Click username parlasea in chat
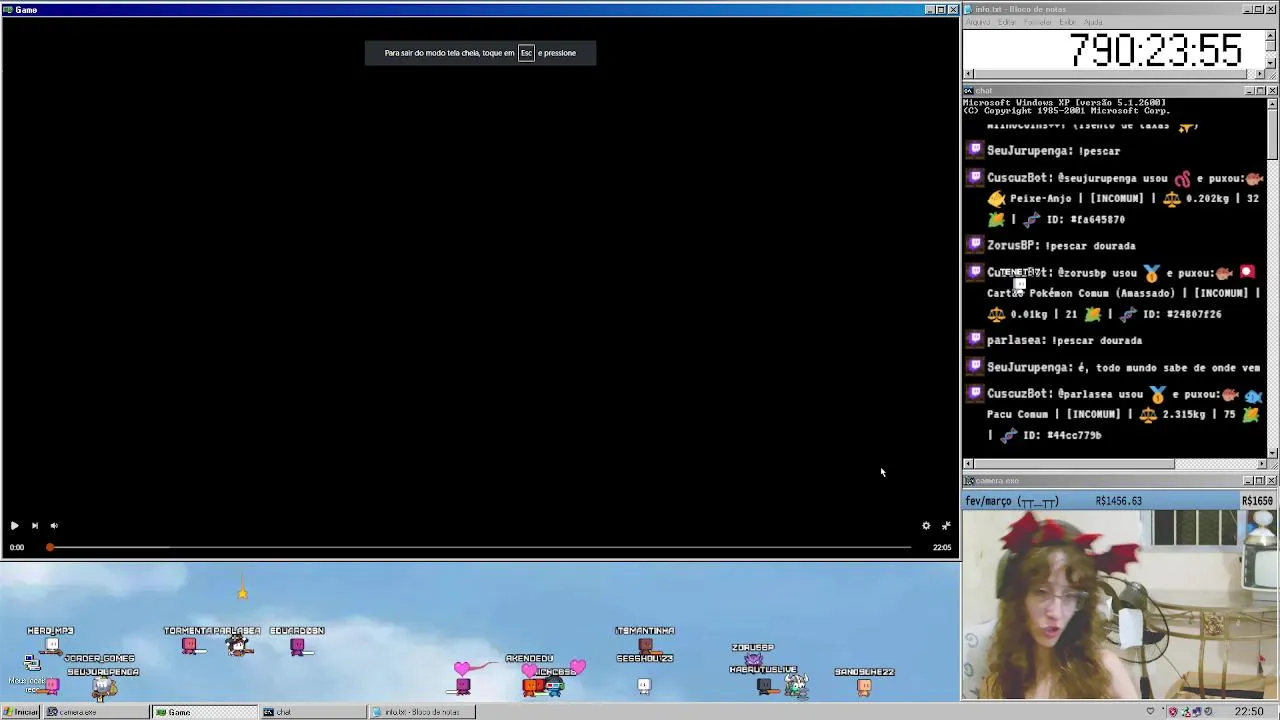Screen dimensions: 1280x720 1014,341
